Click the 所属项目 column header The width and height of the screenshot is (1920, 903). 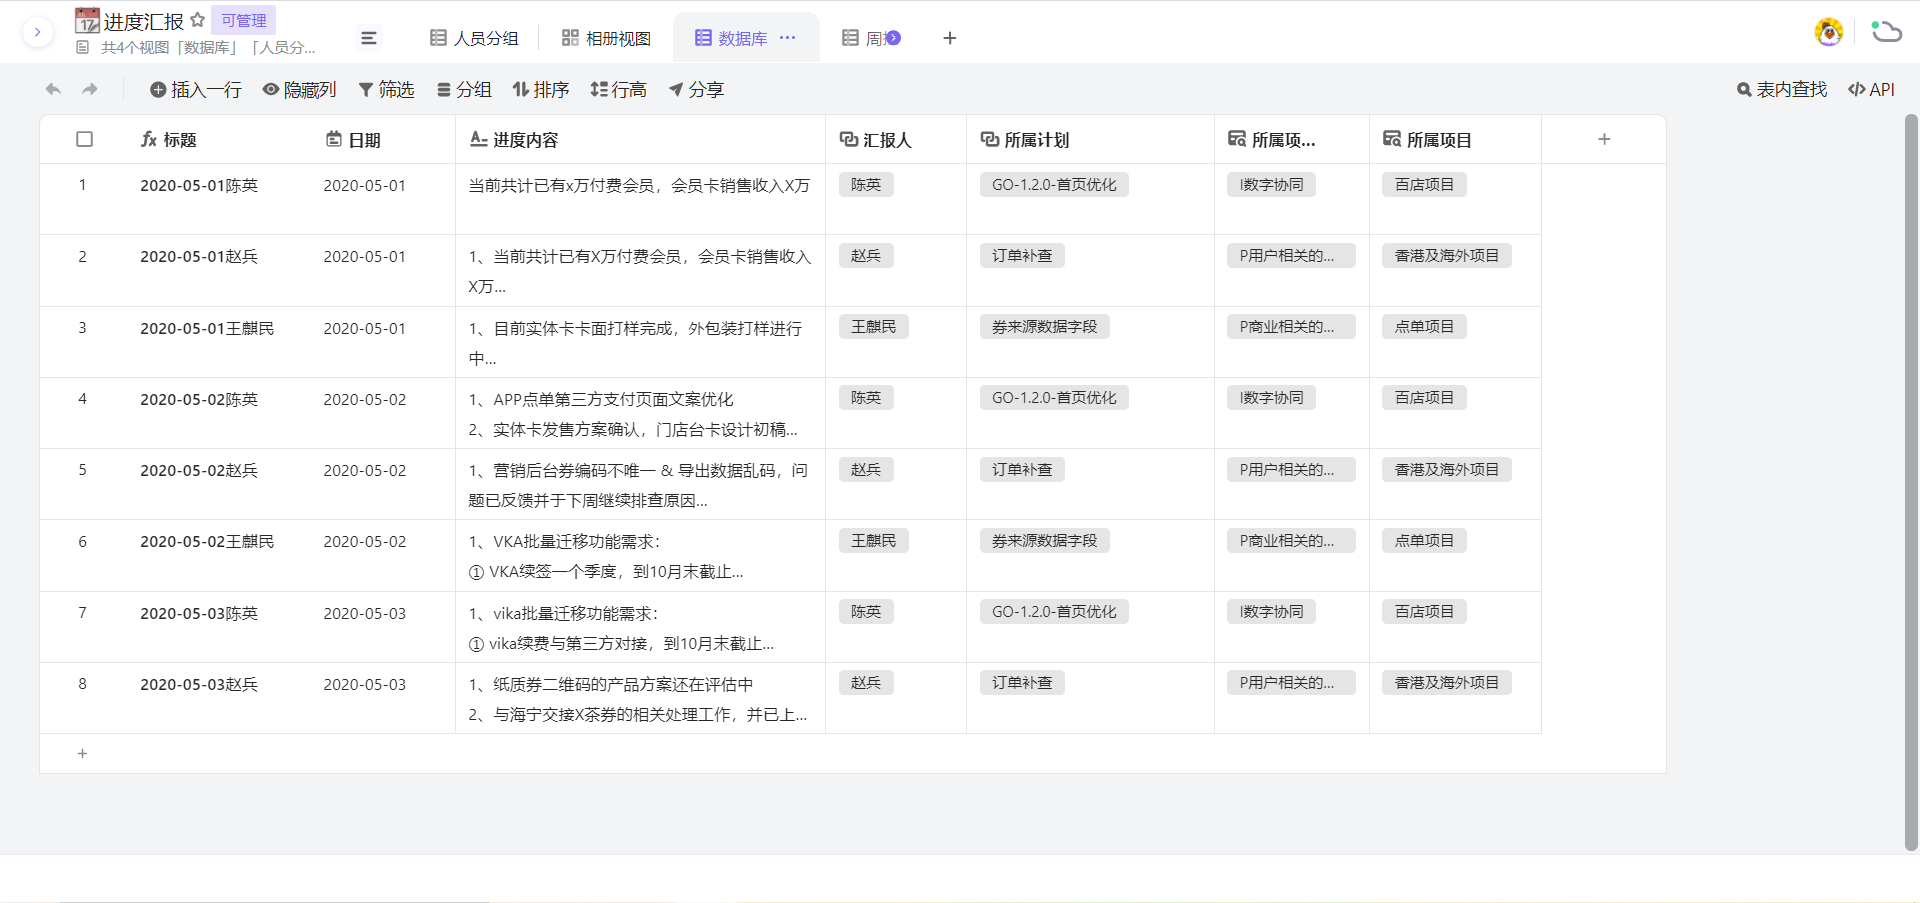[1455, 140]
